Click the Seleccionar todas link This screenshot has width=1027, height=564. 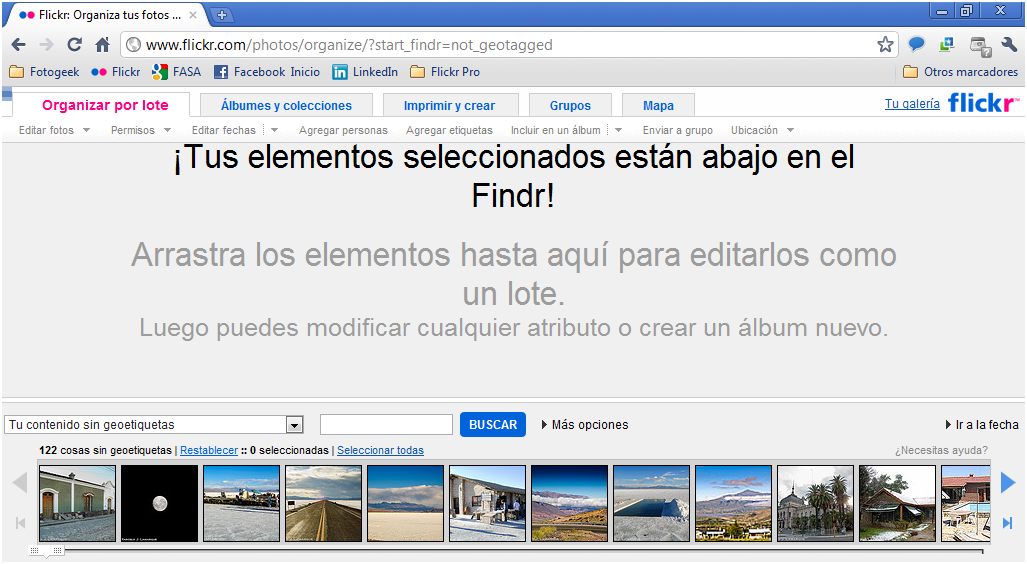[x=381, y=451]
